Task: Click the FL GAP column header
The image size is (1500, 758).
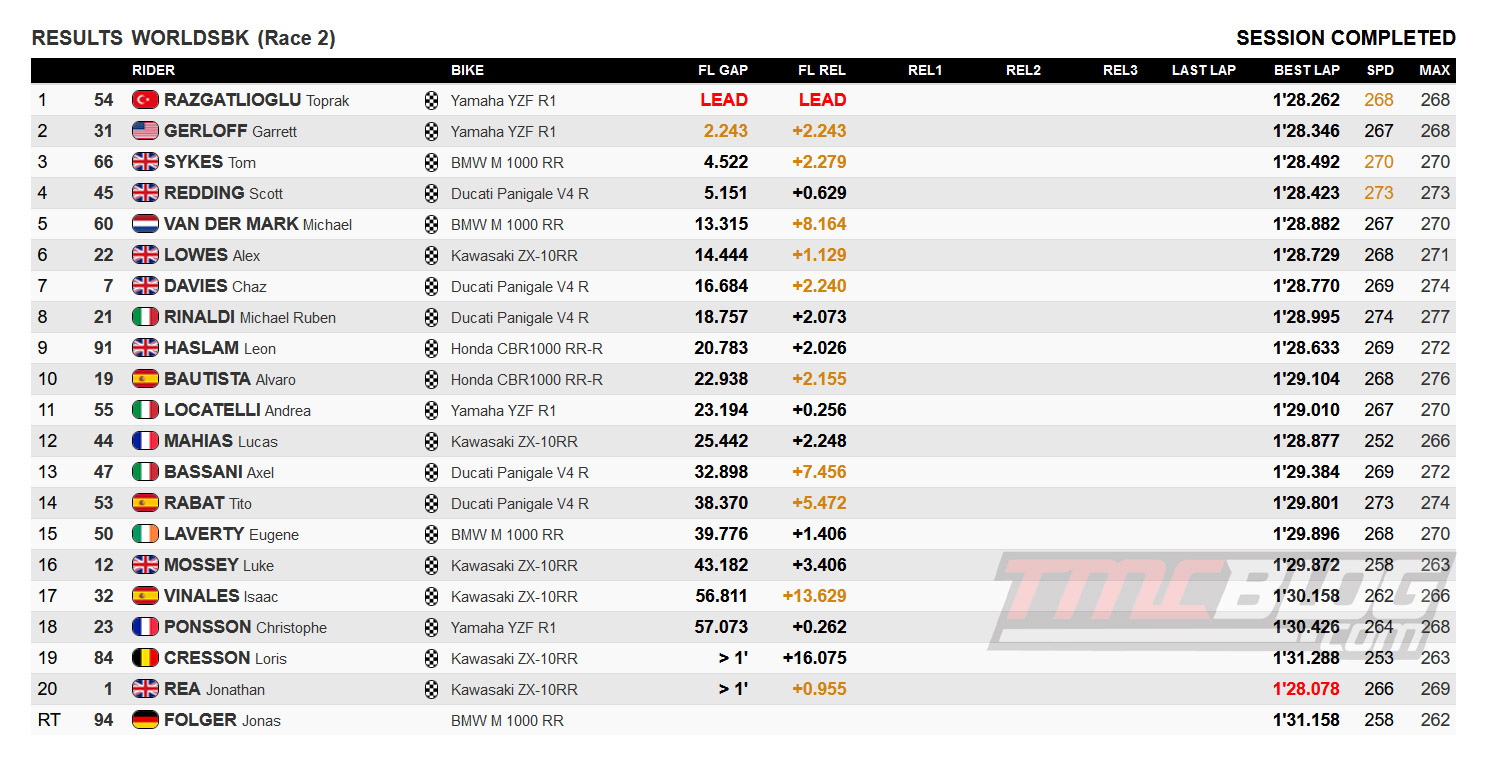Action: (x=723, y=70)
